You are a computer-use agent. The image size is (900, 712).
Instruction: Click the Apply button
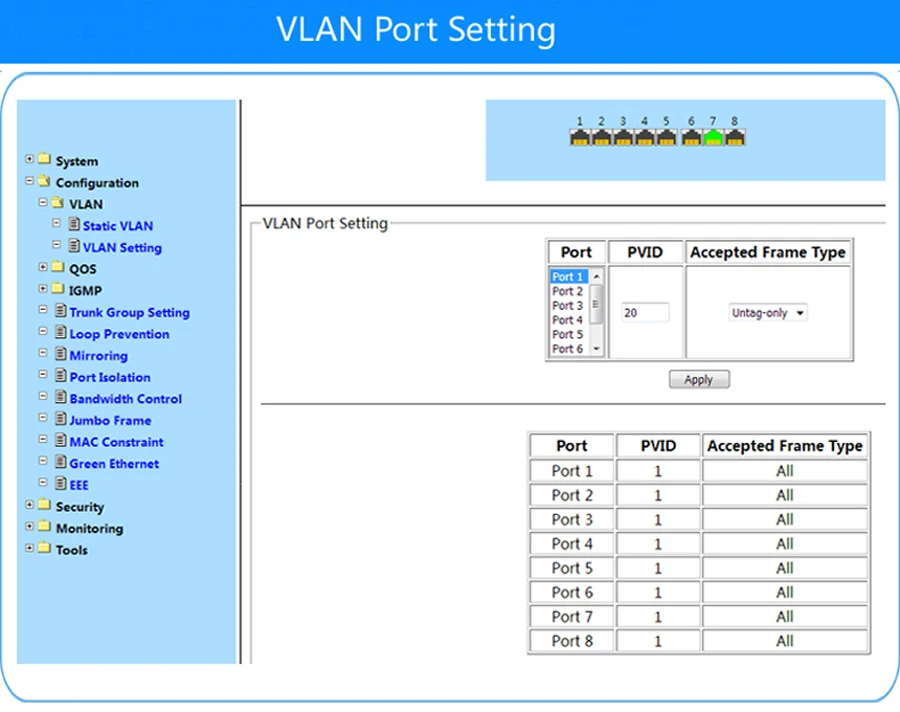click(x=699, y=380)
